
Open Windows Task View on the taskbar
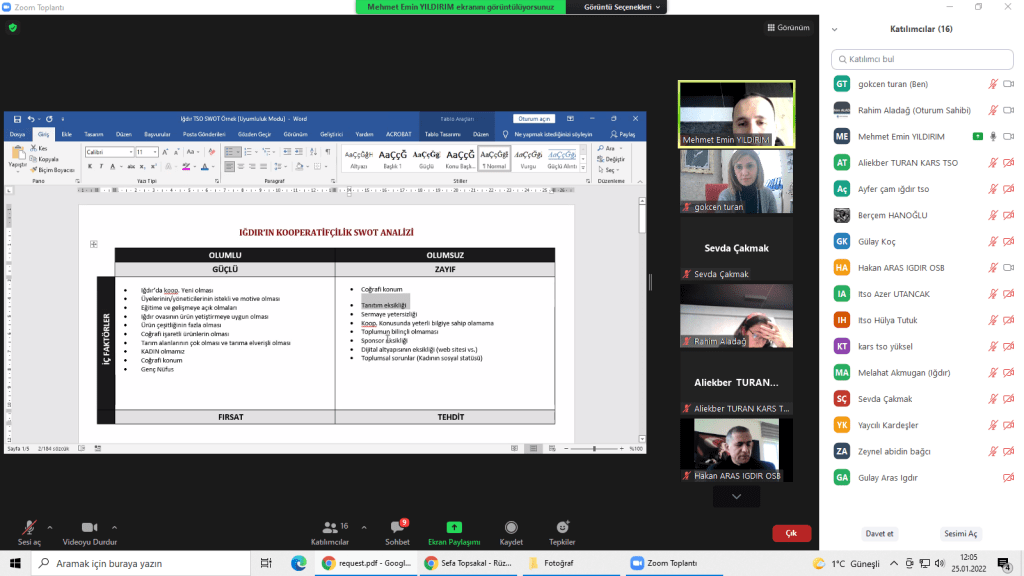[266, 563]
